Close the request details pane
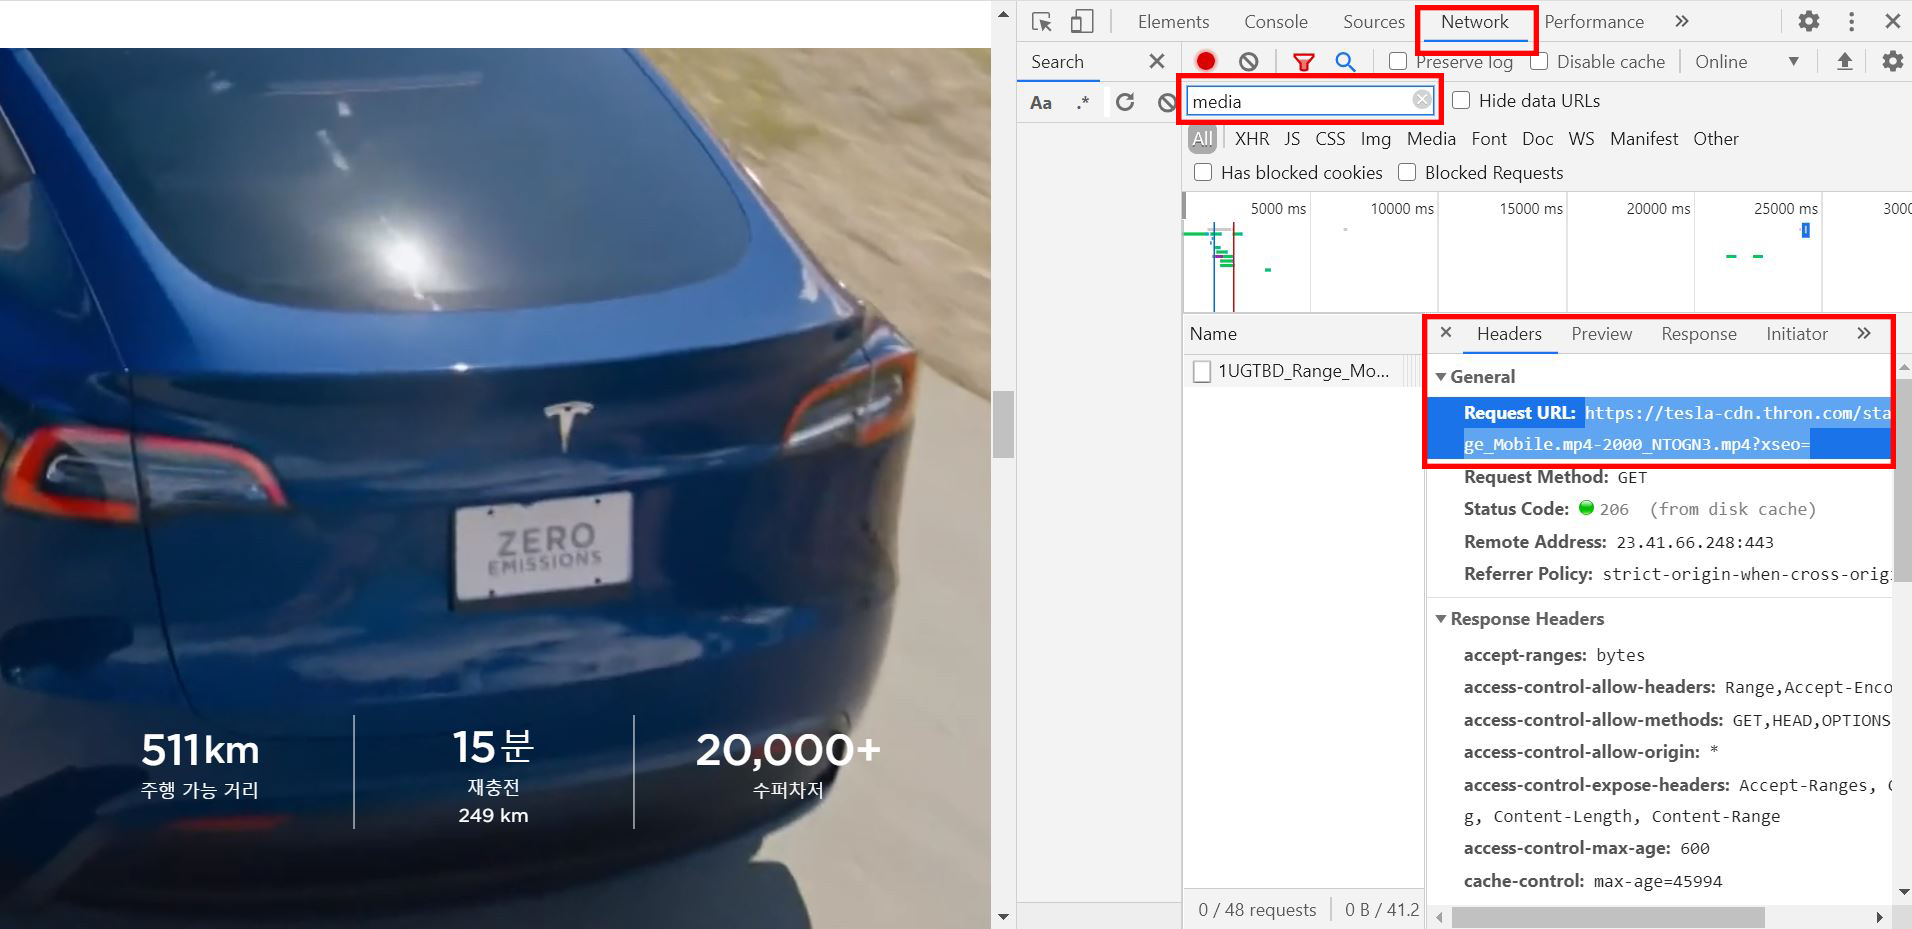Image resolution: width=1912 pixels, height=929 pixels. [x=1446, y=333]
